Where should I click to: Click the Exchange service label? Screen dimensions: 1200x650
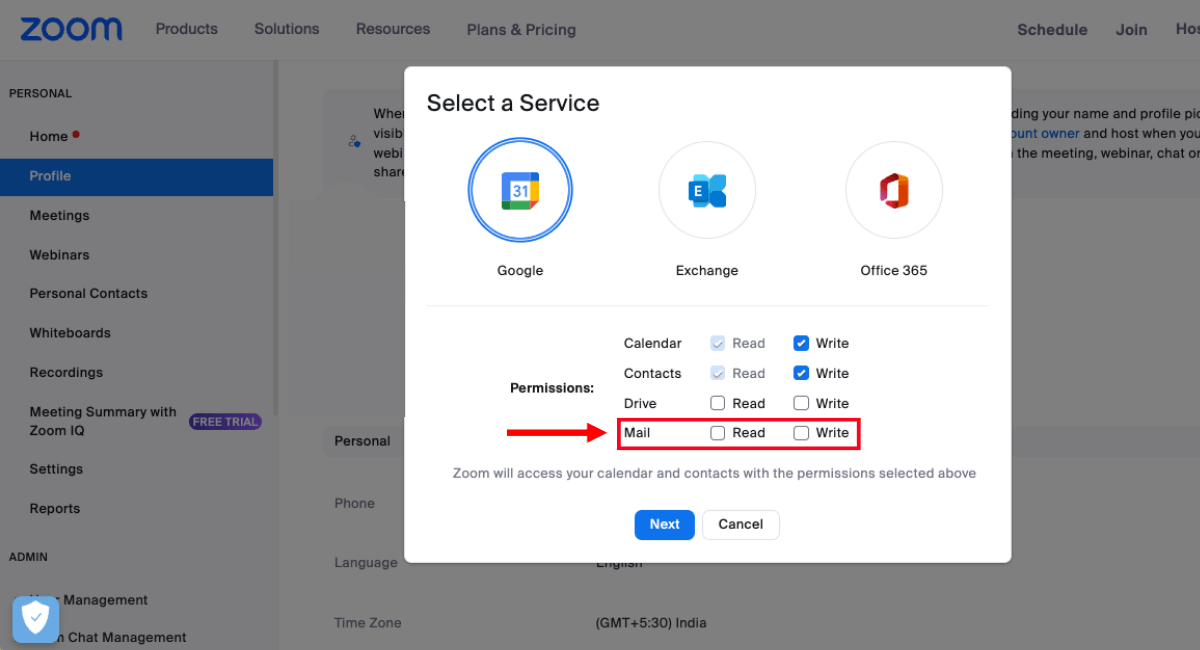(707, 271)
